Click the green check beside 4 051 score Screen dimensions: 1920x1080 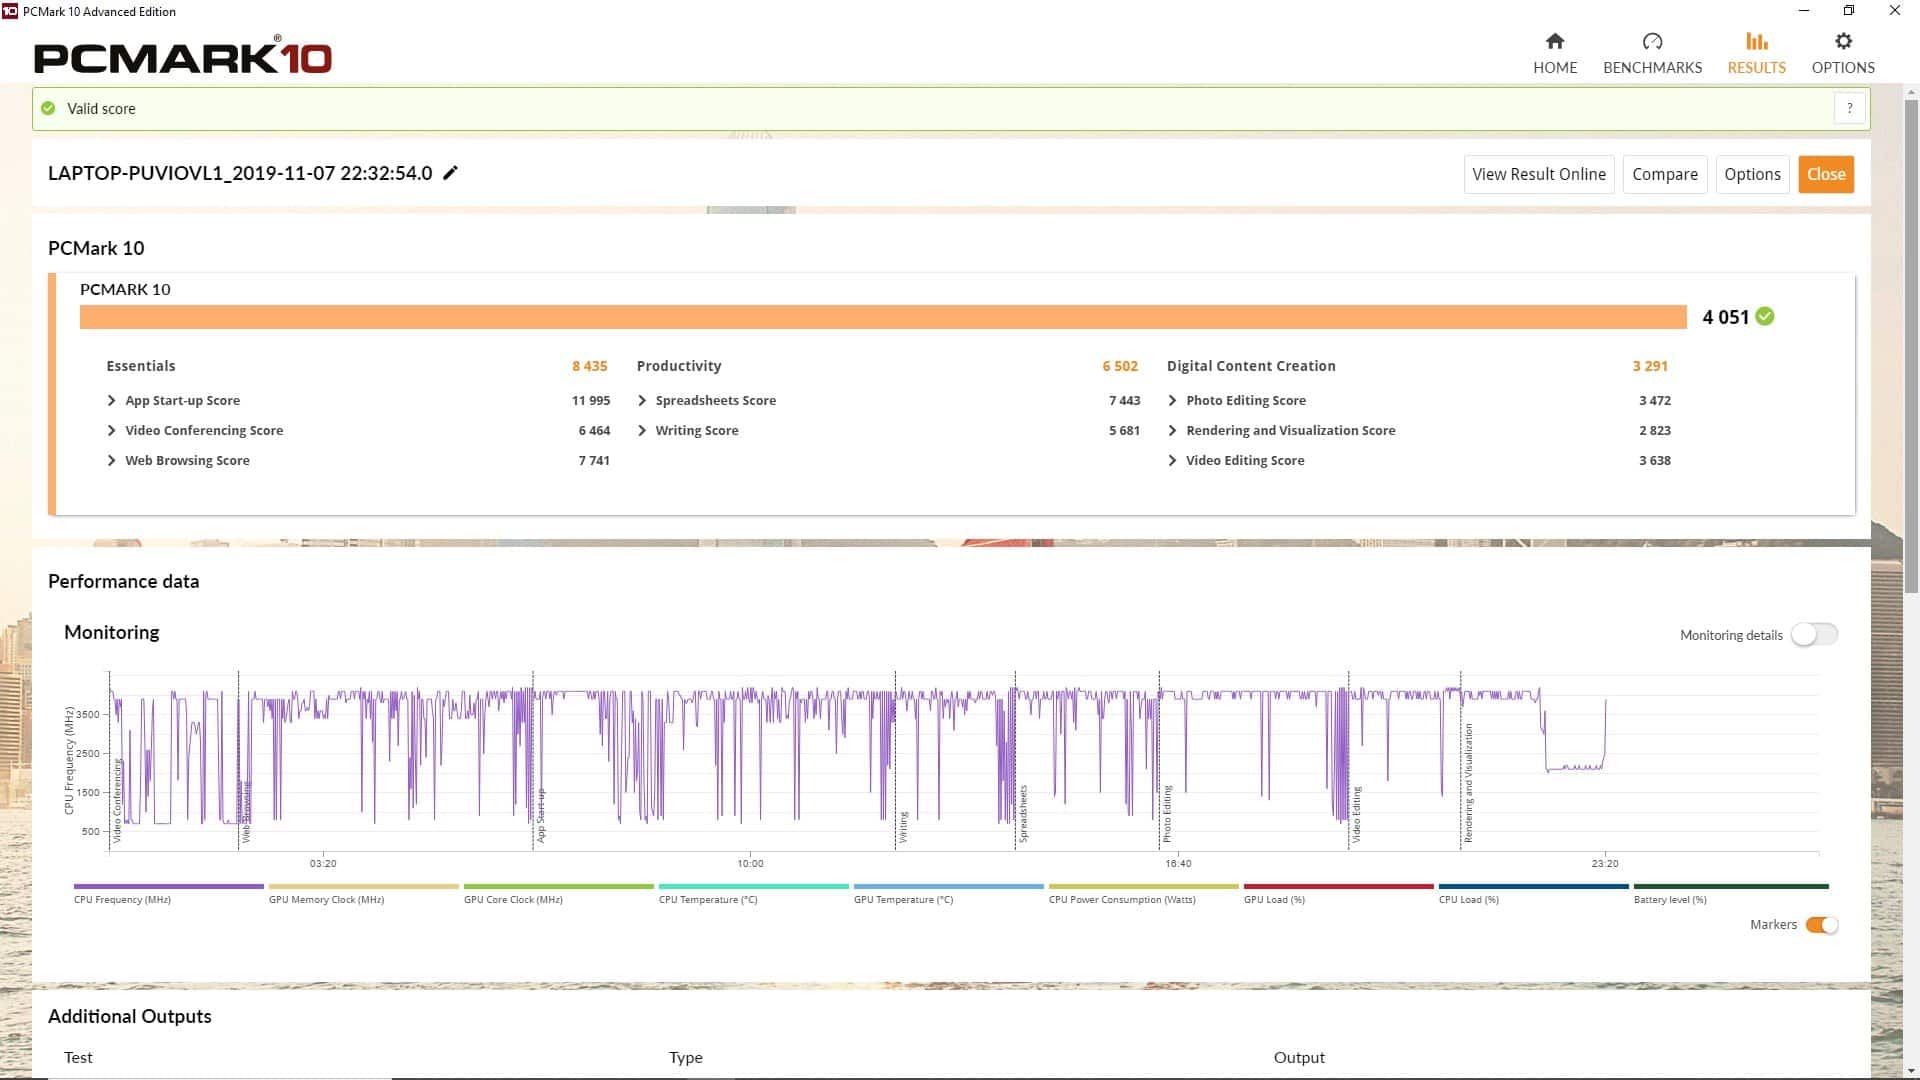point(1765,316)
